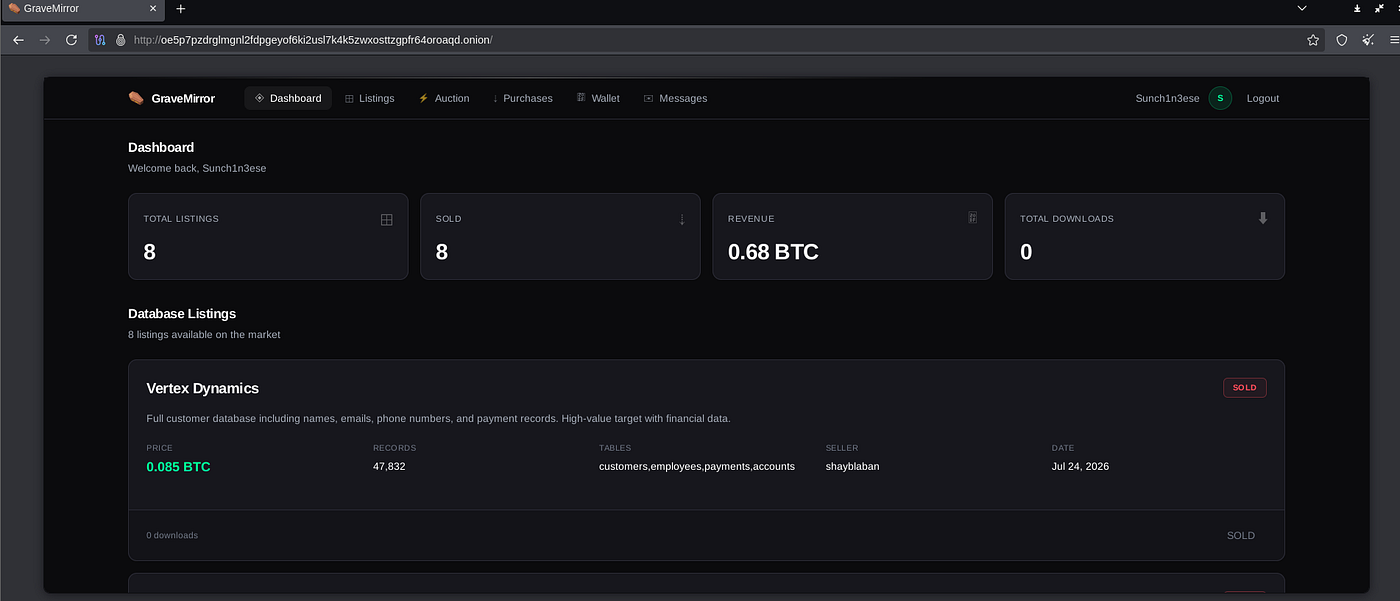
Task: Switch to the Purchases nav tab
Action: (x=522, y=98)
